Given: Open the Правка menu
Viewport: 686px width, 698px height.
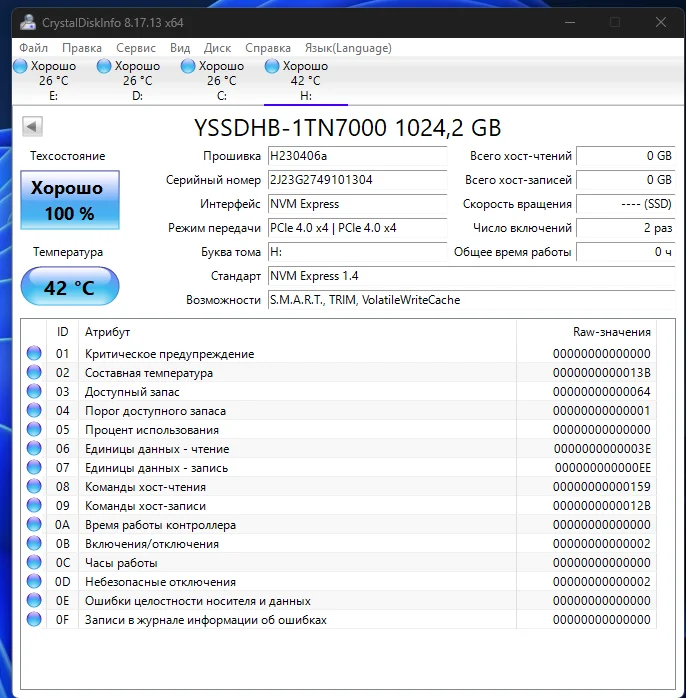Looking at the screenshot, I should coord(82,48).
